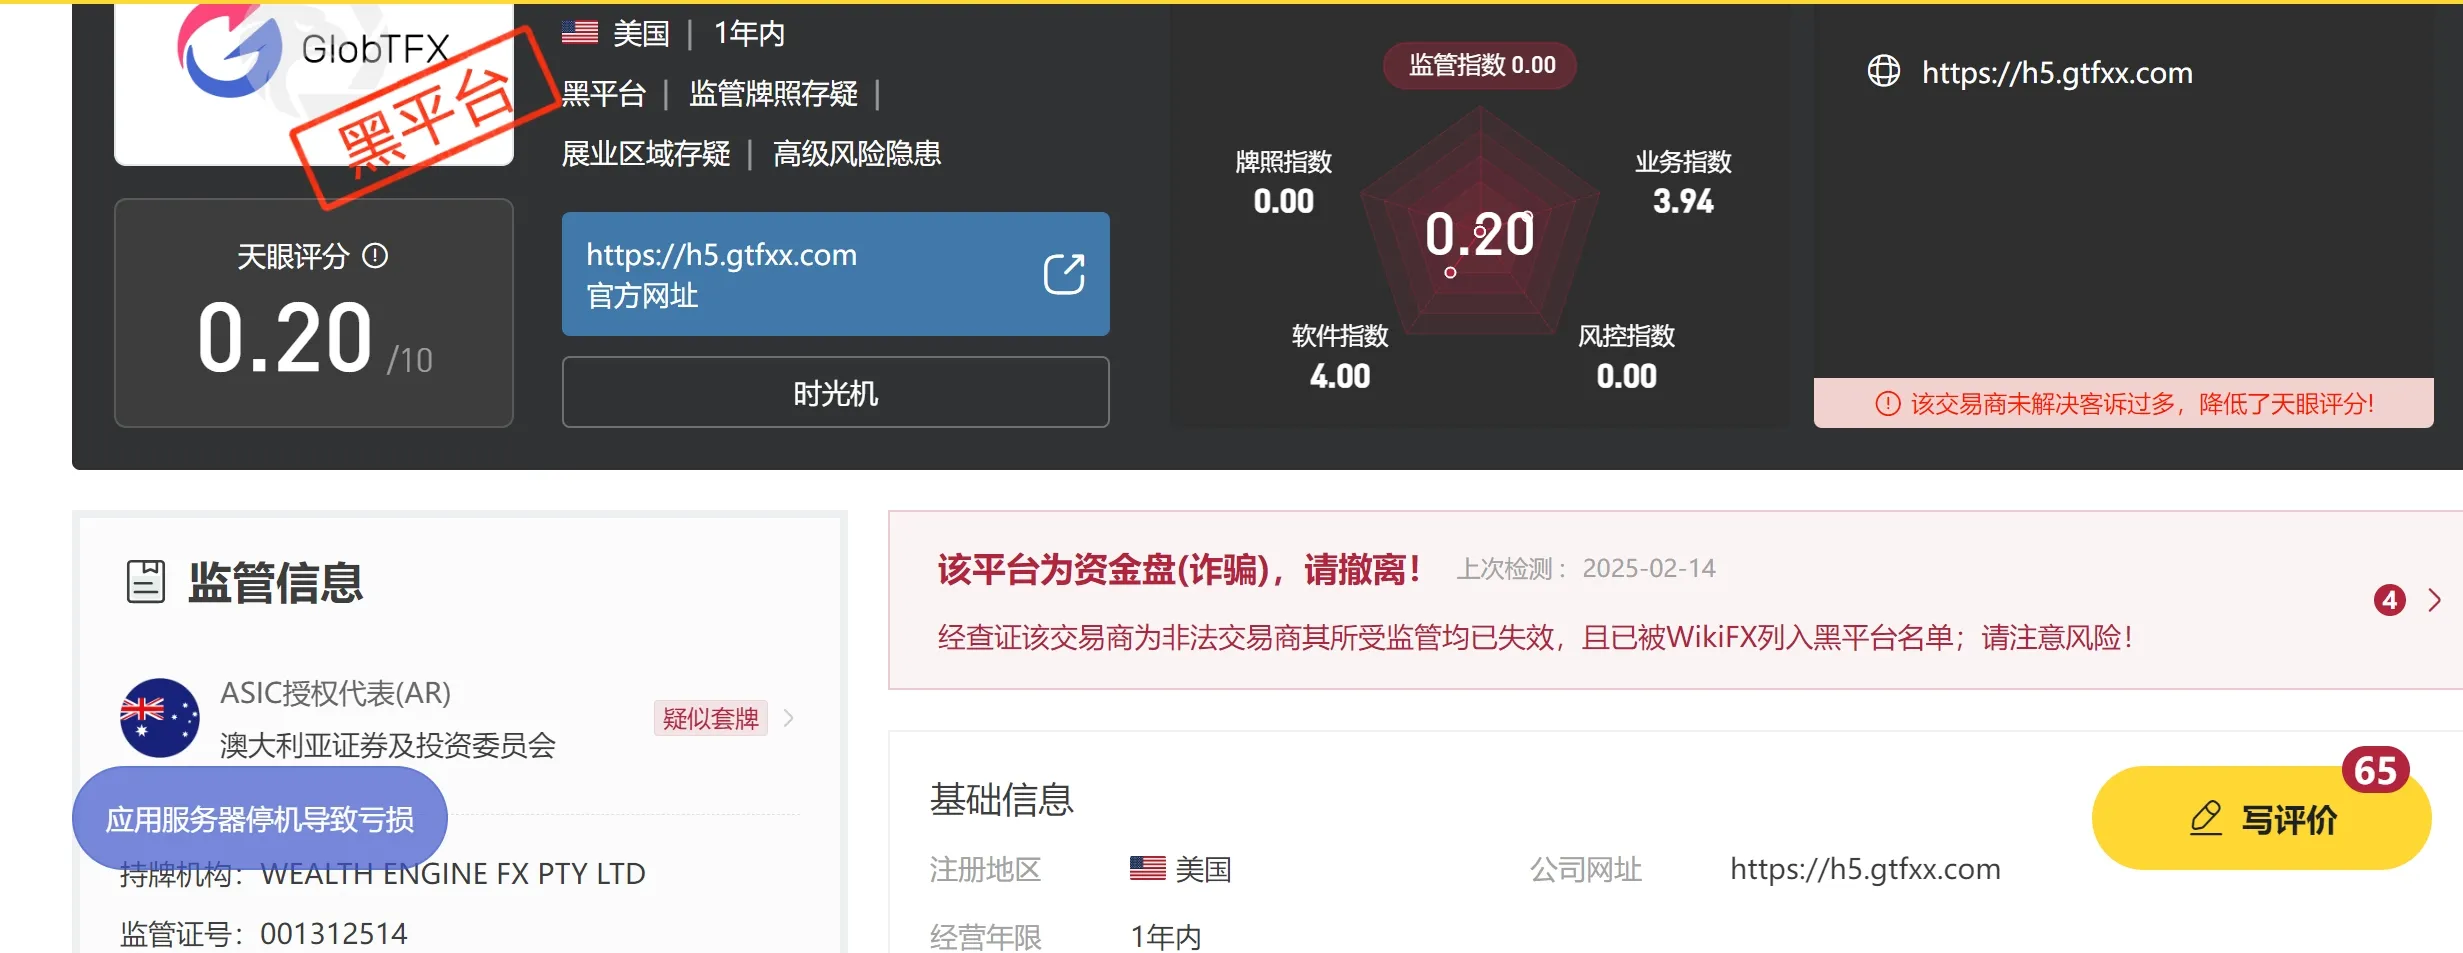The height and width of the screenshot is (953, 2463).
Task: Click 美国 in the 注册地区 row
Action: (x=1203, y=869)
